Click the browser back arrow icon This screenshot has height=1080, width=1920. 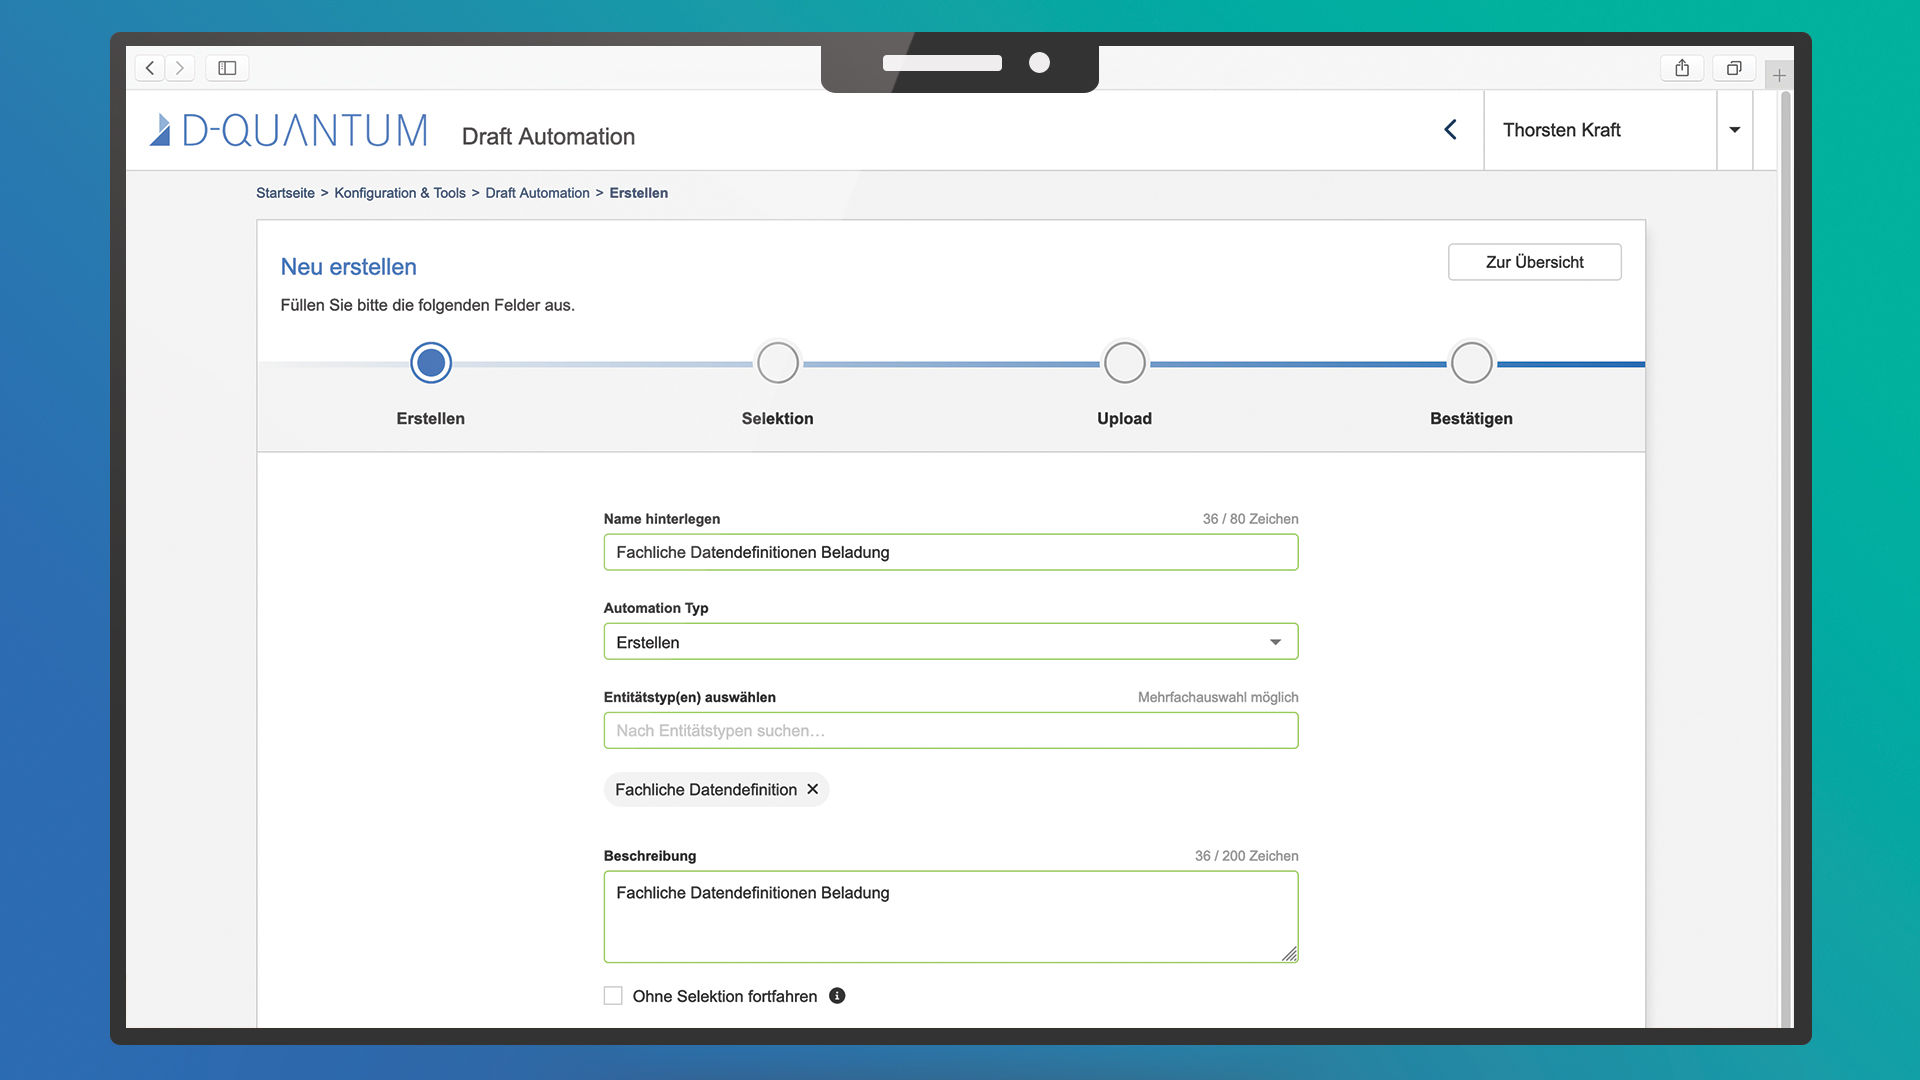150,68
